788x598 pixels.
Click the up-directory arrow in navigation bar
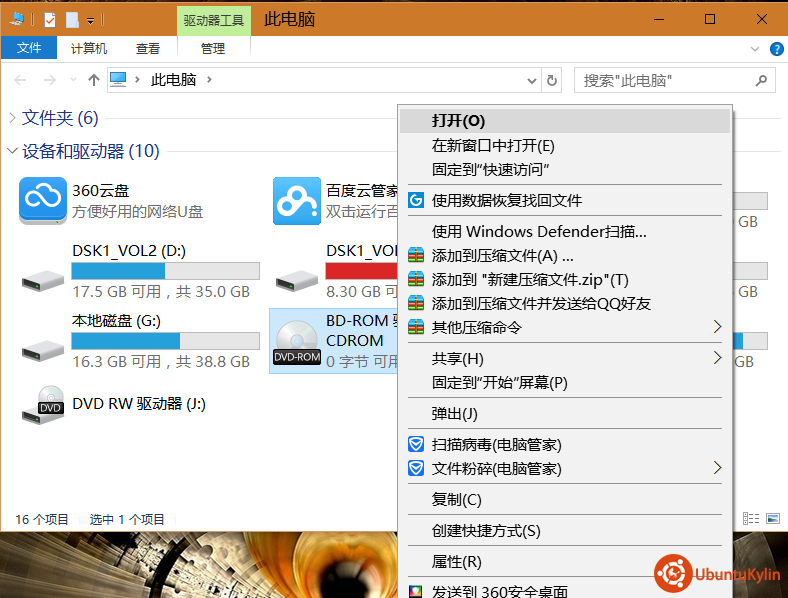pyautogui.click(x=94, y=80)
